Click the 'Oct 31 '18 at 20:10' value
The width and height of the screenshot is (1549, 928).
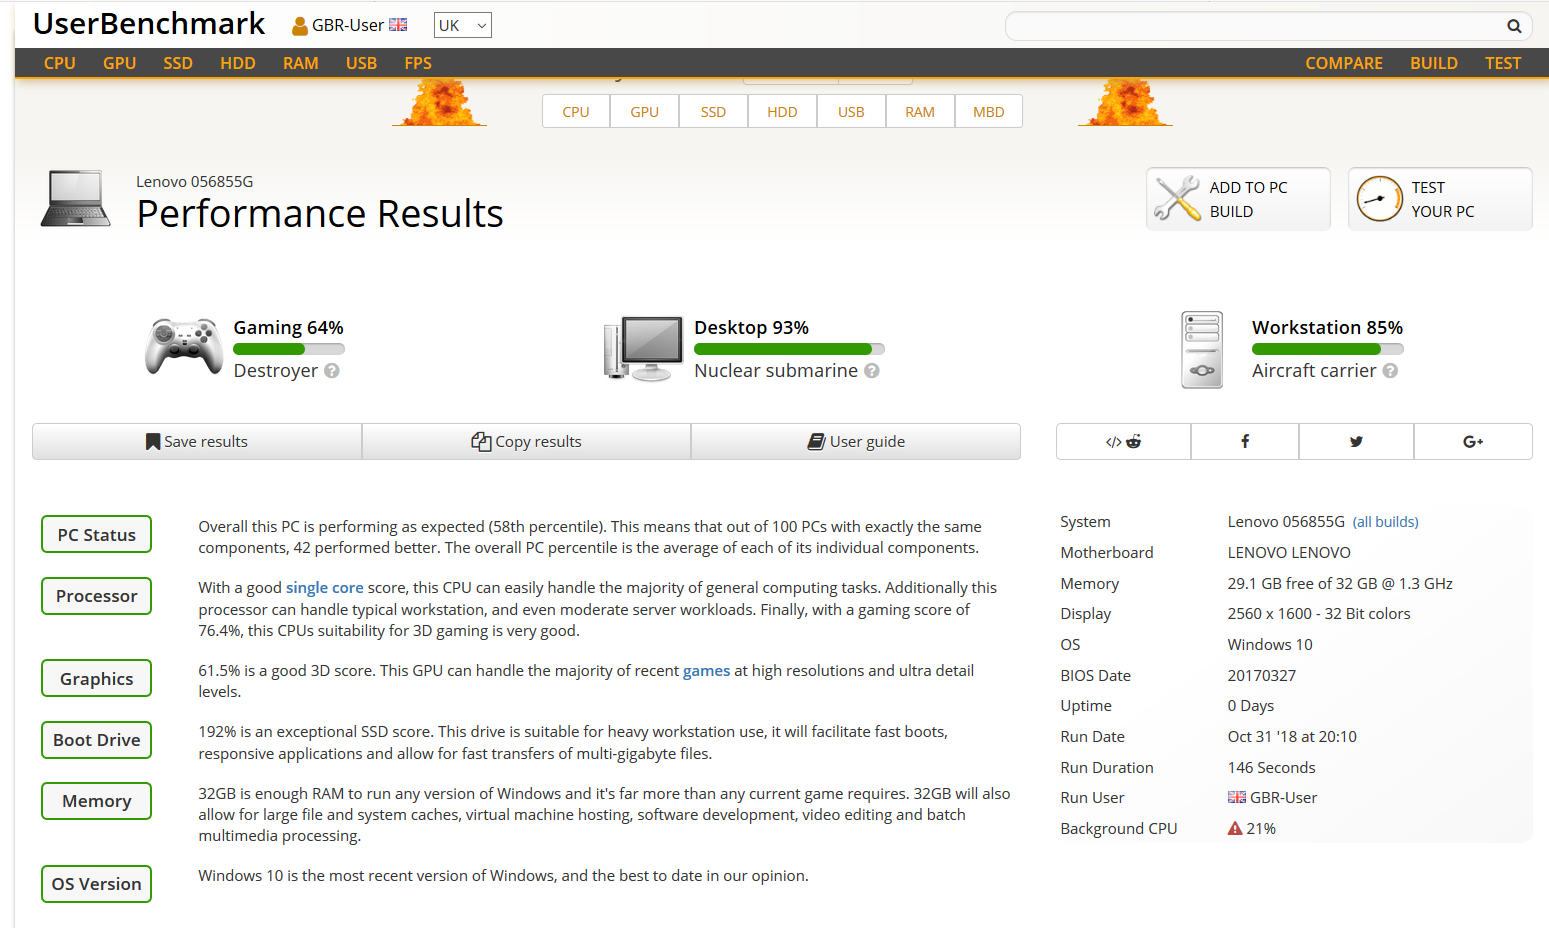point(1292,737)
